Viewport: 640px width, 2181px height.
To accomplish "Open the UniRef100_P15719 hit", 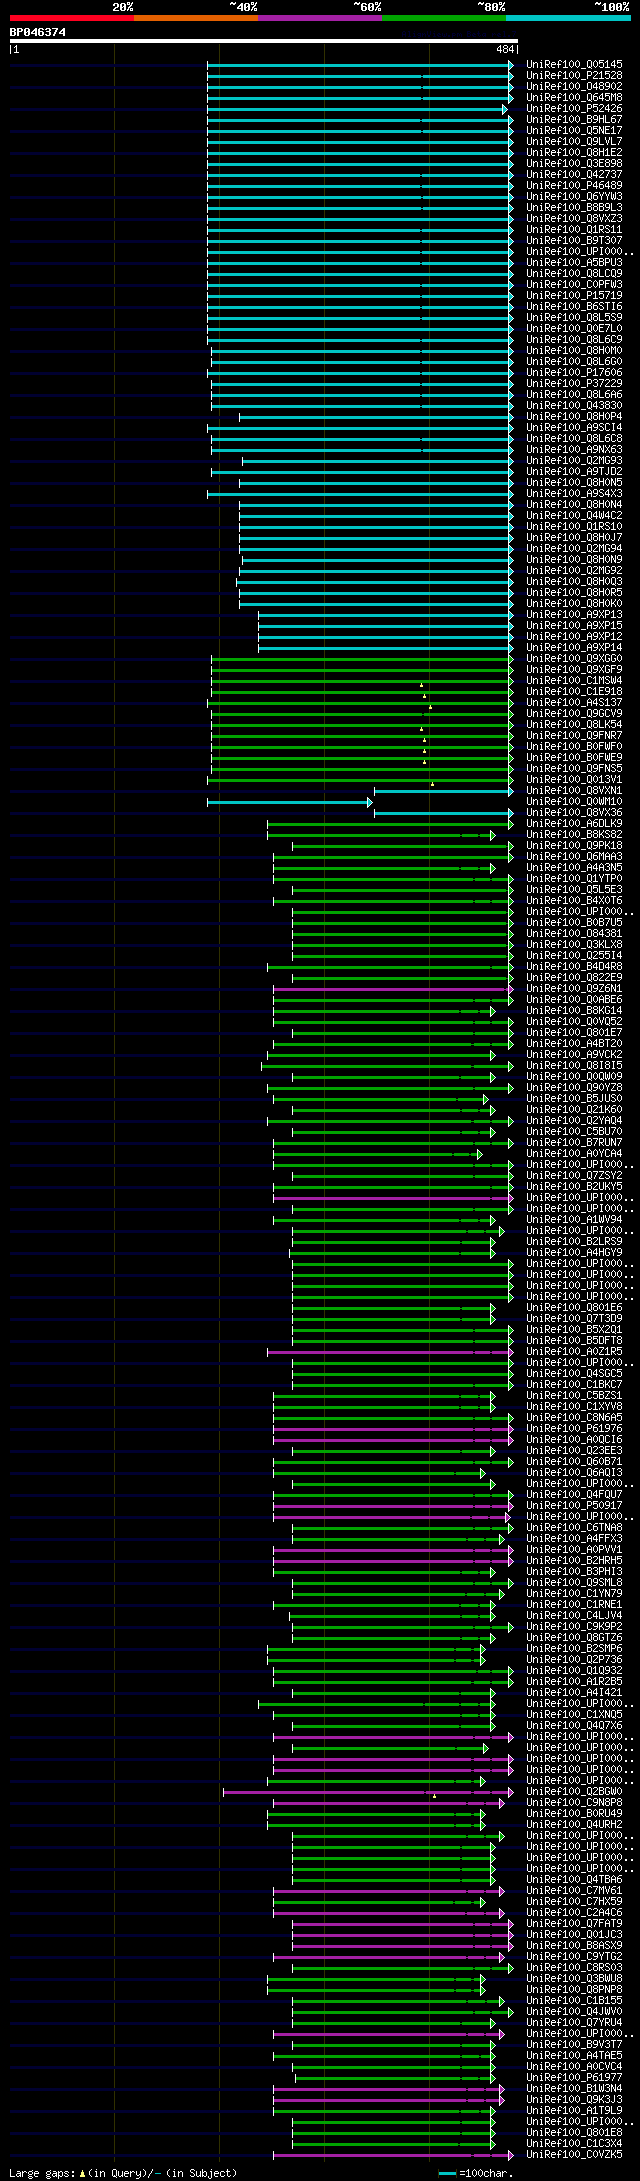I will coord(574,296).
